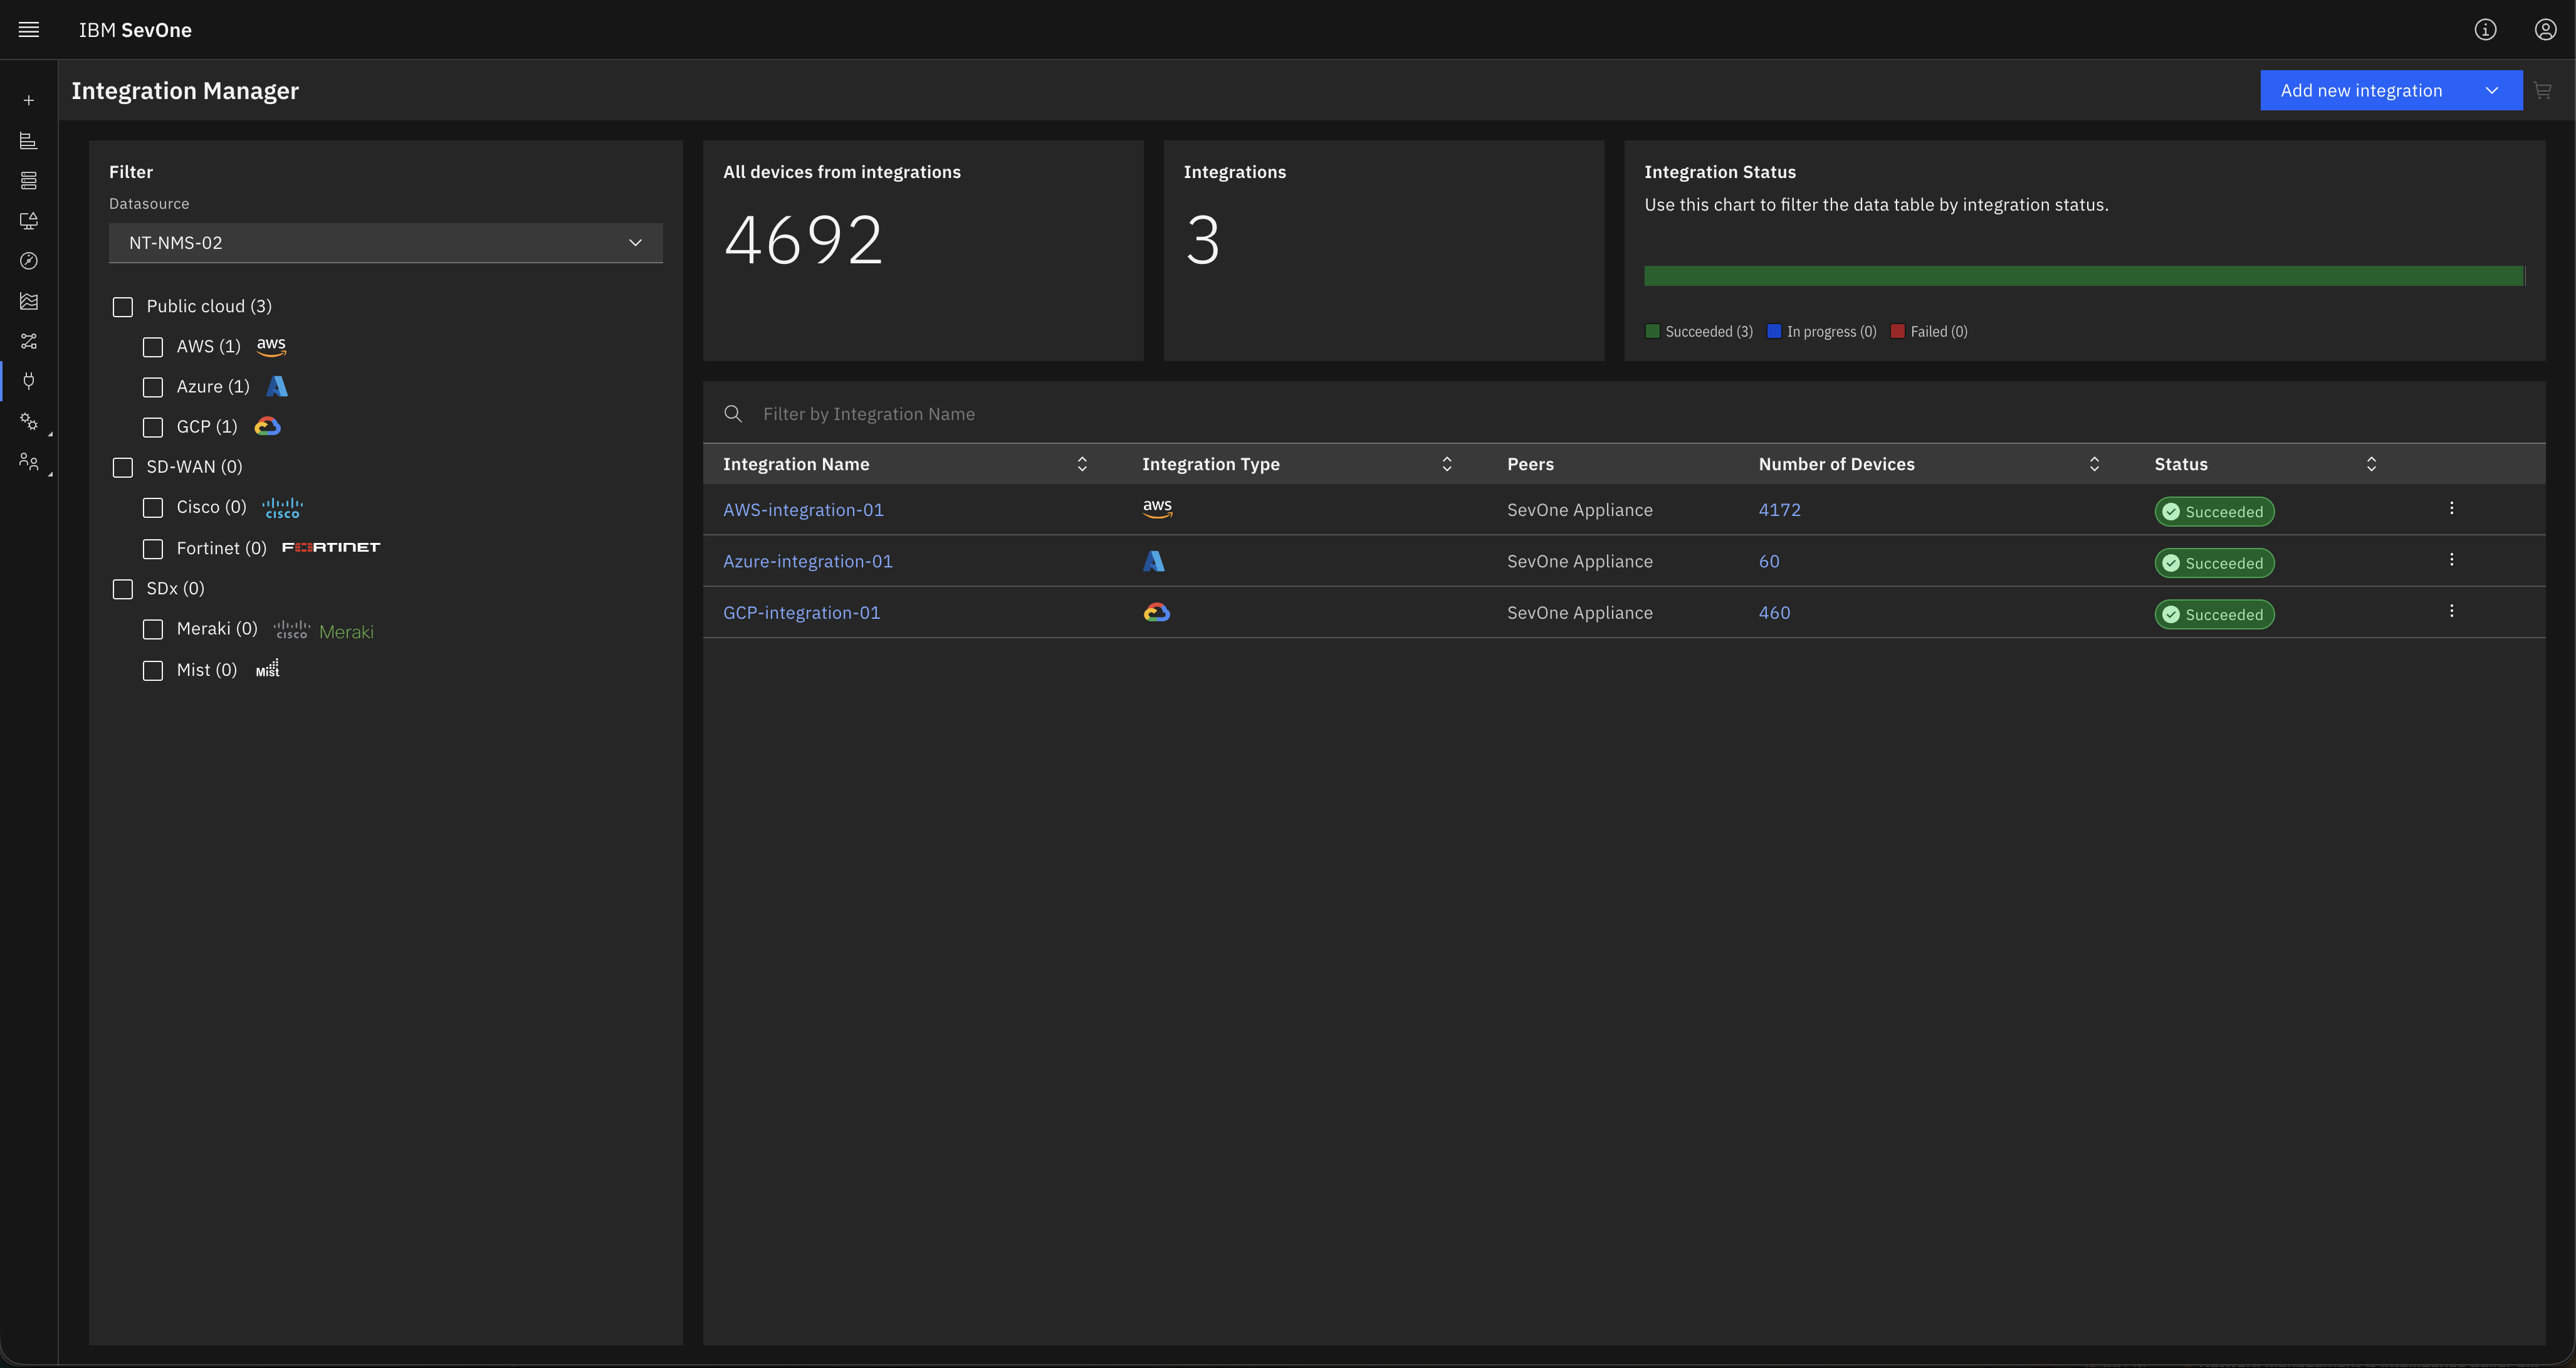The image size is (2576, 1368).
Task: Check the GCP (1) checkbox
Action: (153, 427)
